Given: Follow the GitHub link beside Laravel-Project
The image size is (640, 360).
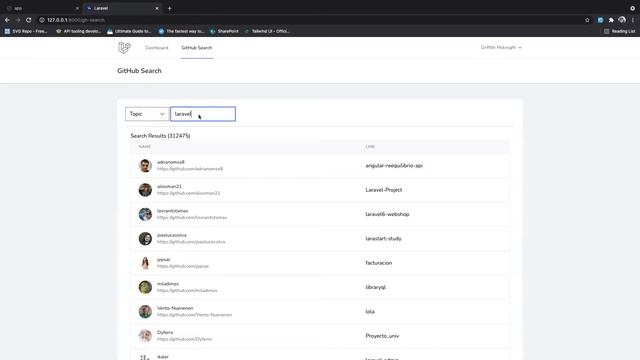Looking at the screenshot, I should [188, 193].
